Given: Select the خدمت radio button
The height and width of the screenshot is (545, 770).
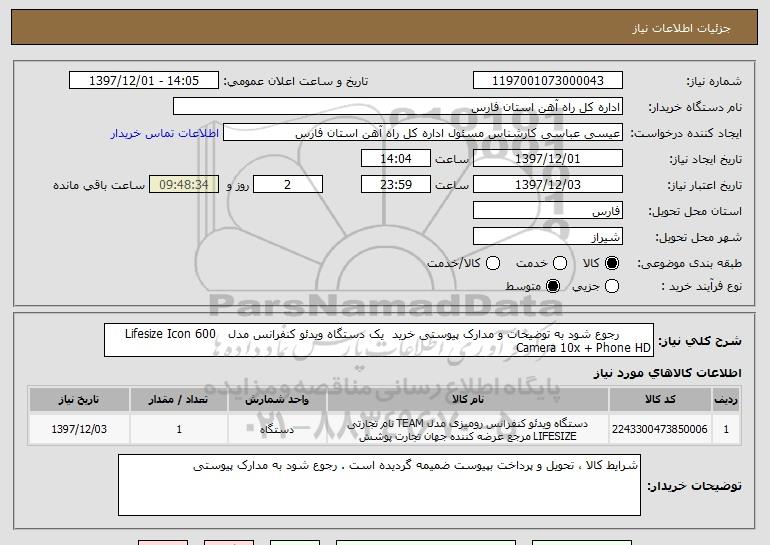Looking at the screenshot, I should point(560,263).
